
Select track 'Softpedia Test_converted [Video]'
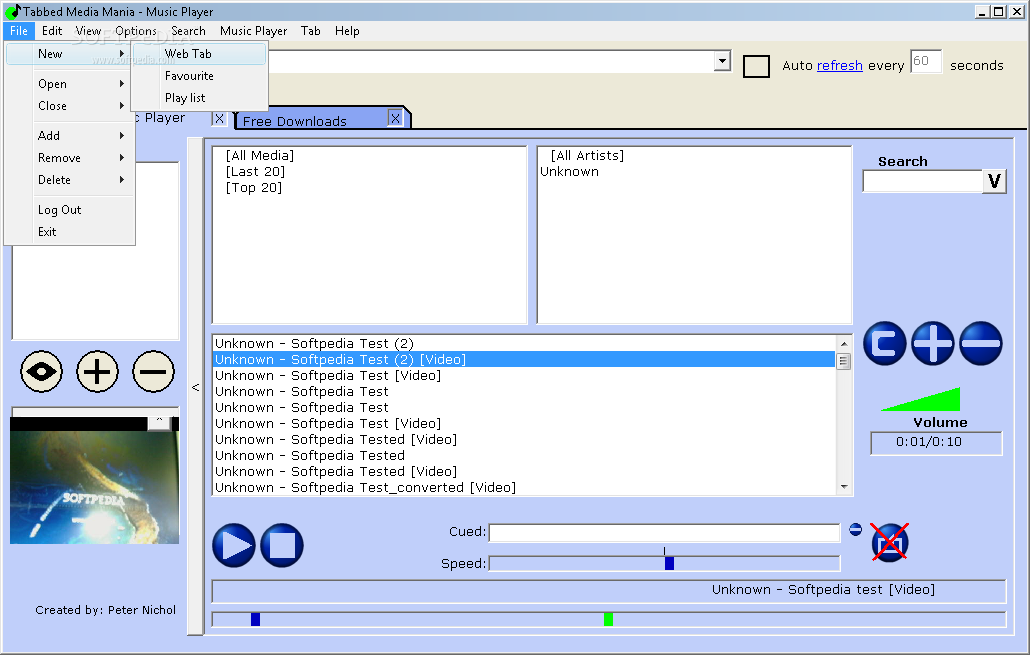coord(524,487)
